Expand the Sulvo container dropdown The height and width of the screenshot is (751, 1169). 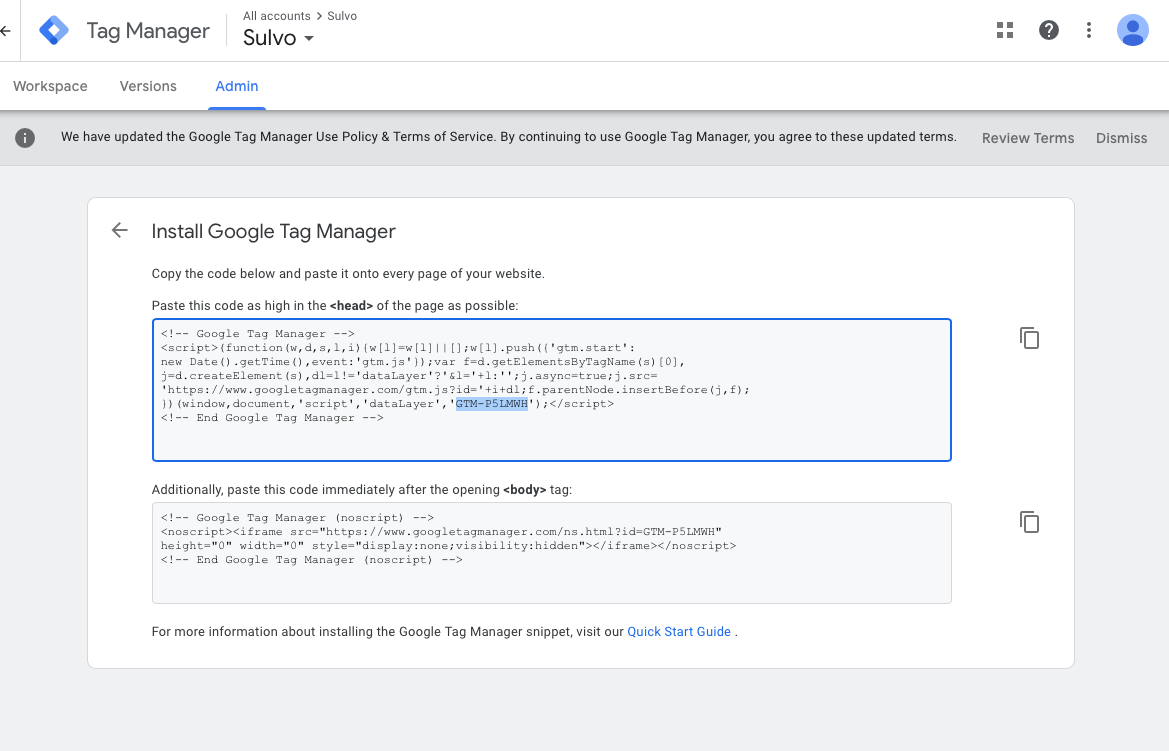278,38
